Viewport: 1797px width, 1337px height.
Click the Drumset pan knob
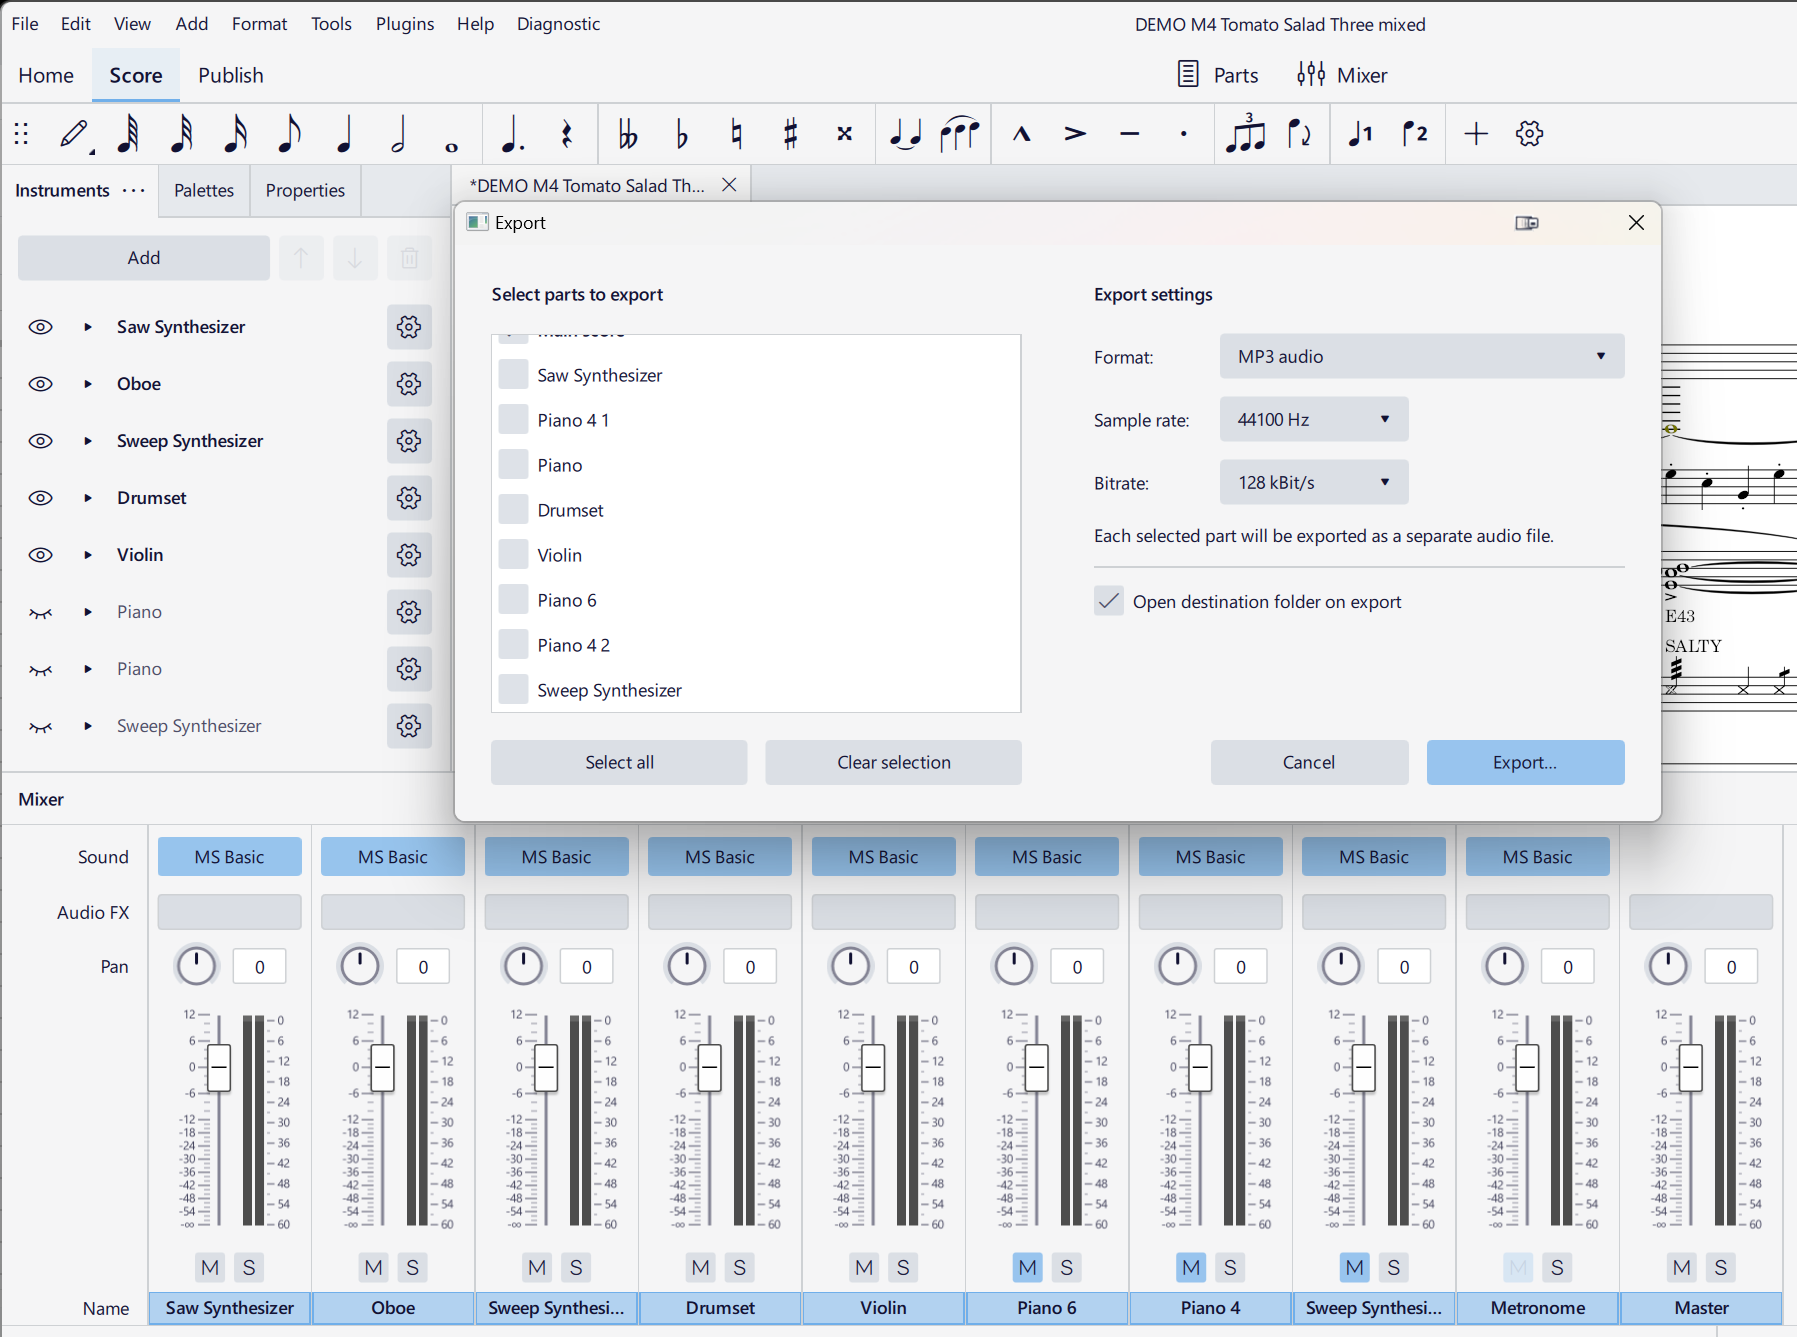coord(687,966)
